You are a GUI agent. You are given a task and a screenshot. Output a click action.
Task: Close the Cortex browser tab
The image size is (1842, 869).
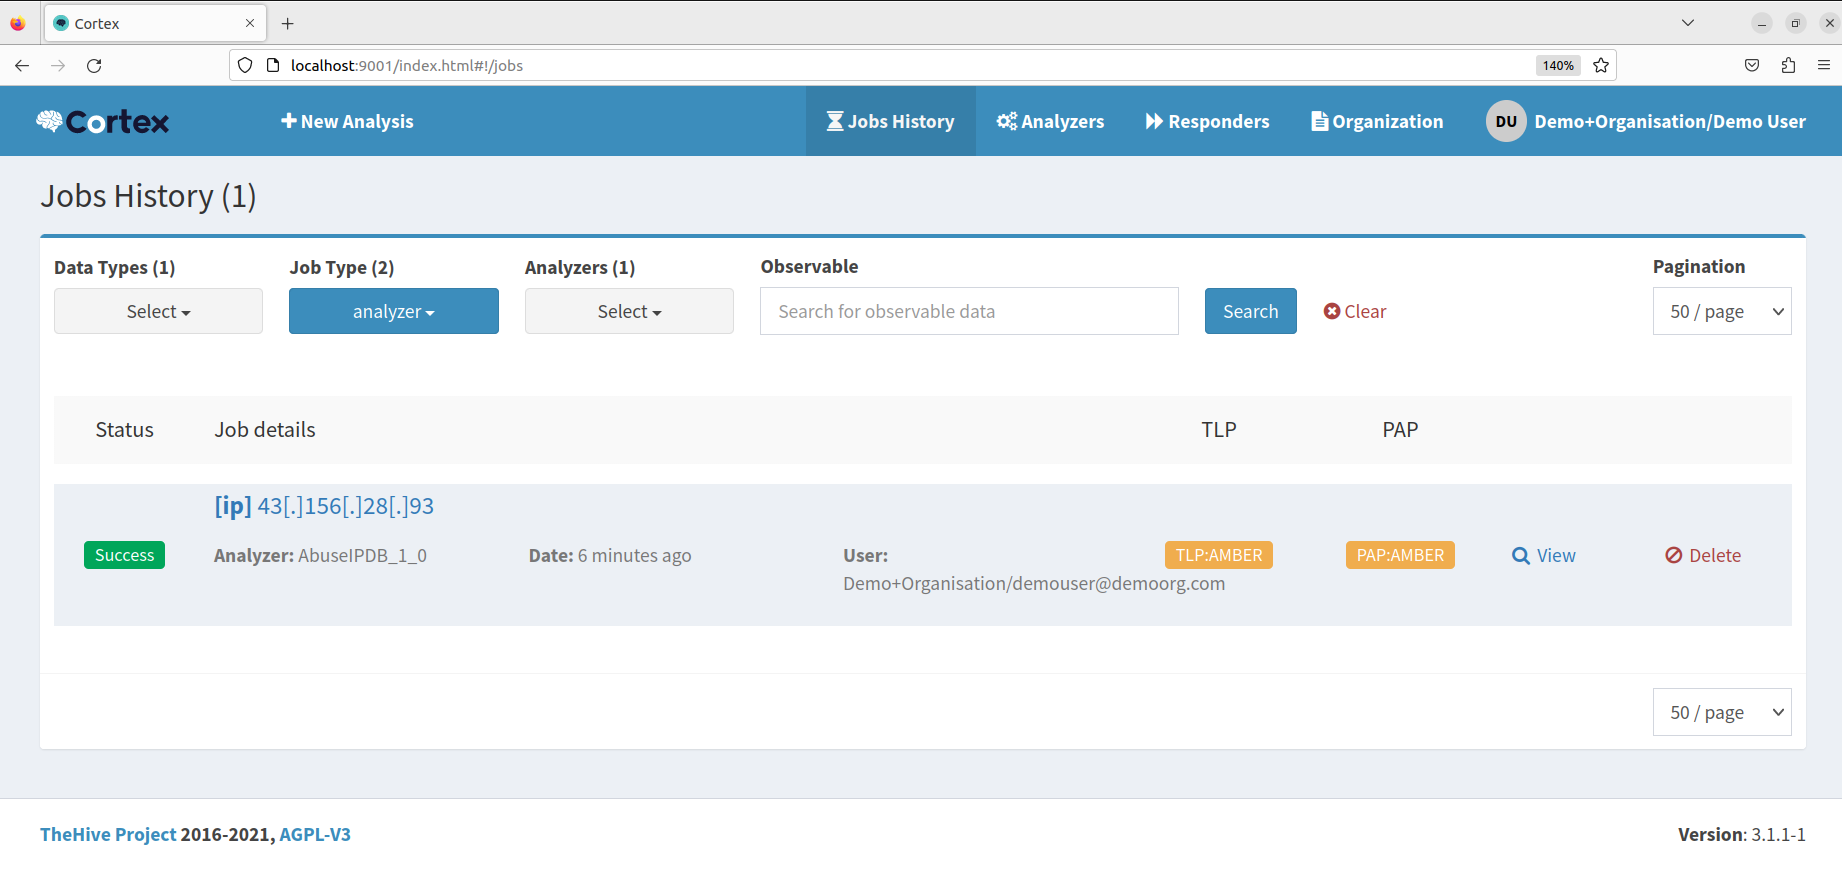coord(250,23)
